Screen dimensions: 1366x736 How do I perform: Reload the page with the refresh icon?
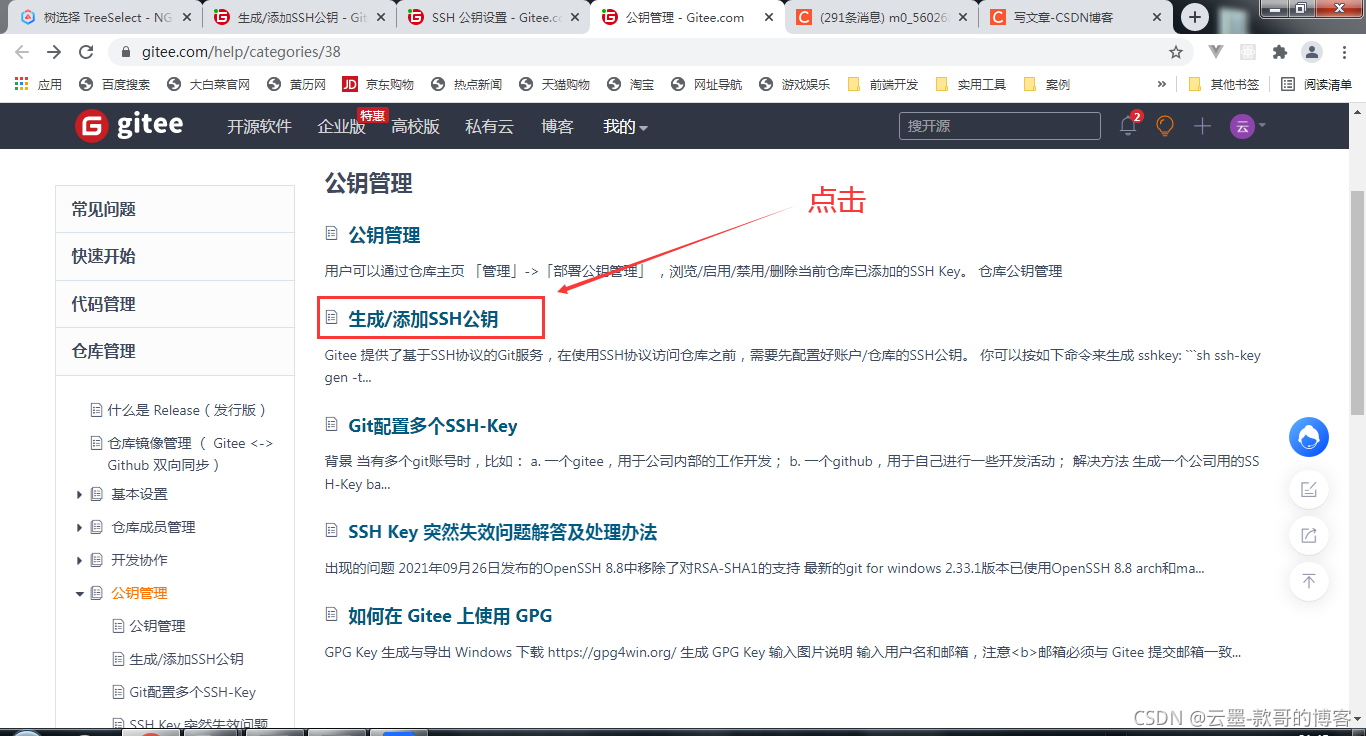[x=86, y=52]
